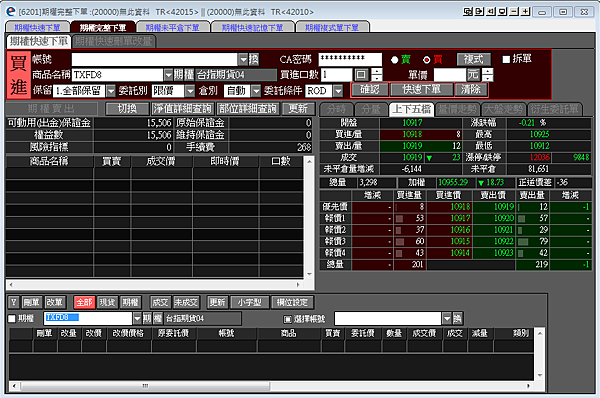Image resolution: width=600 pixels, height=398 pixels.
Task: Click the cascade windows icon in title bar
Action: (x=468, y=11)
